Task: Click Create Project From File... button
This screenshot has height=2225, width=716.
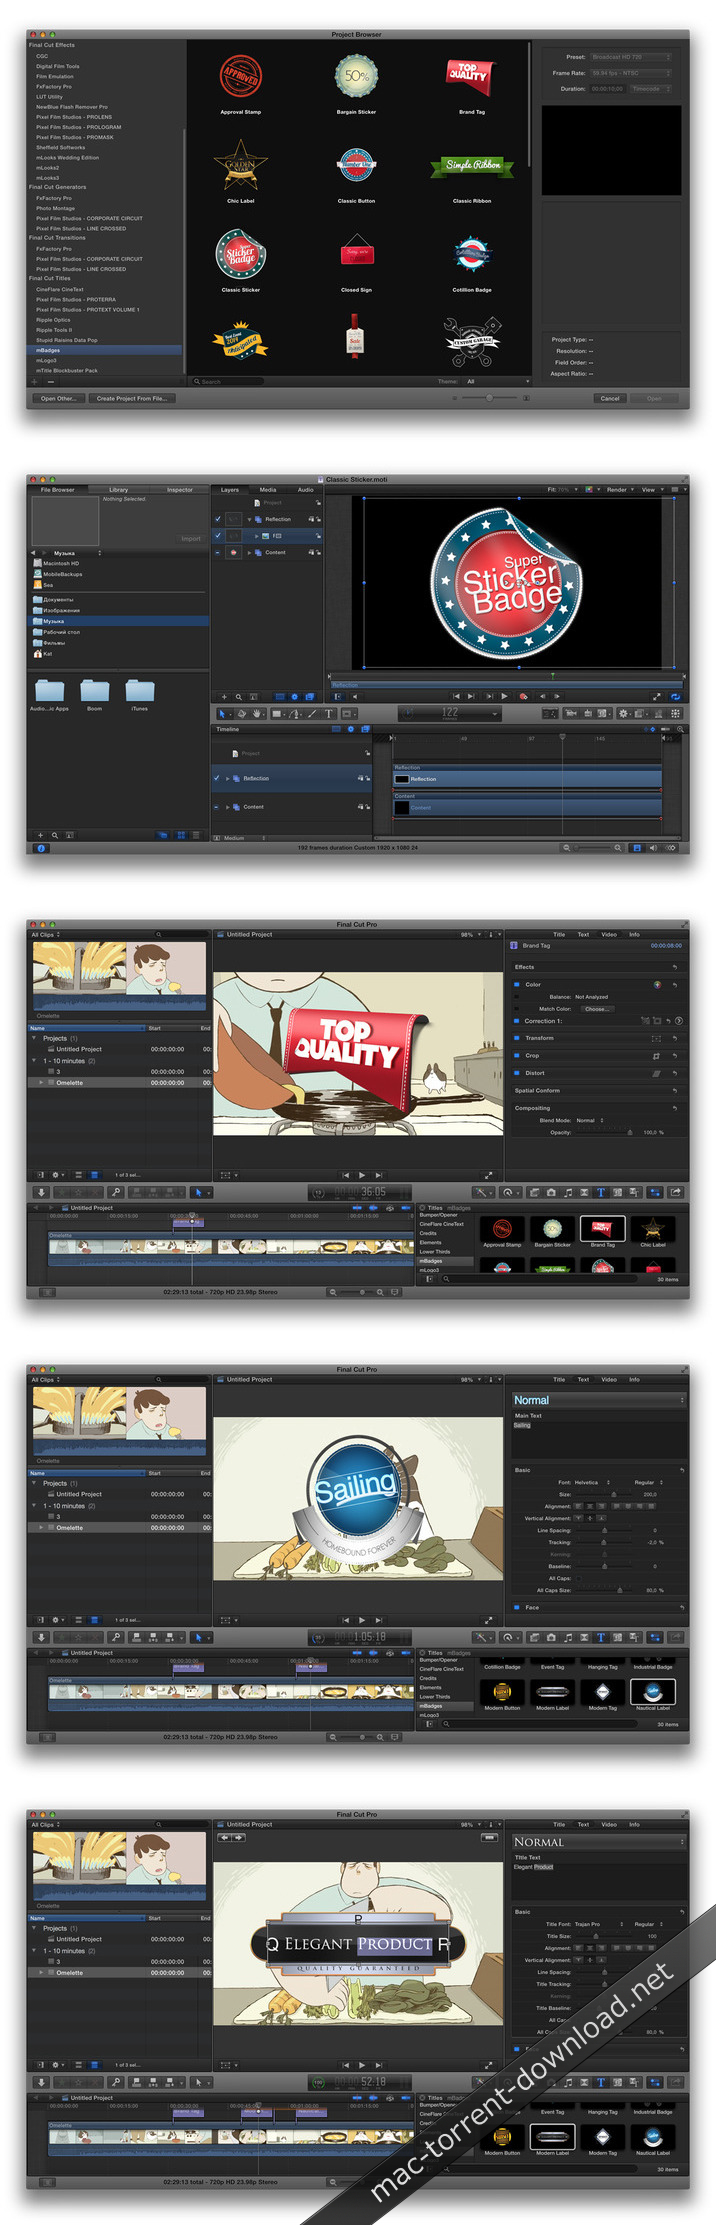Action: pos(131,398)
